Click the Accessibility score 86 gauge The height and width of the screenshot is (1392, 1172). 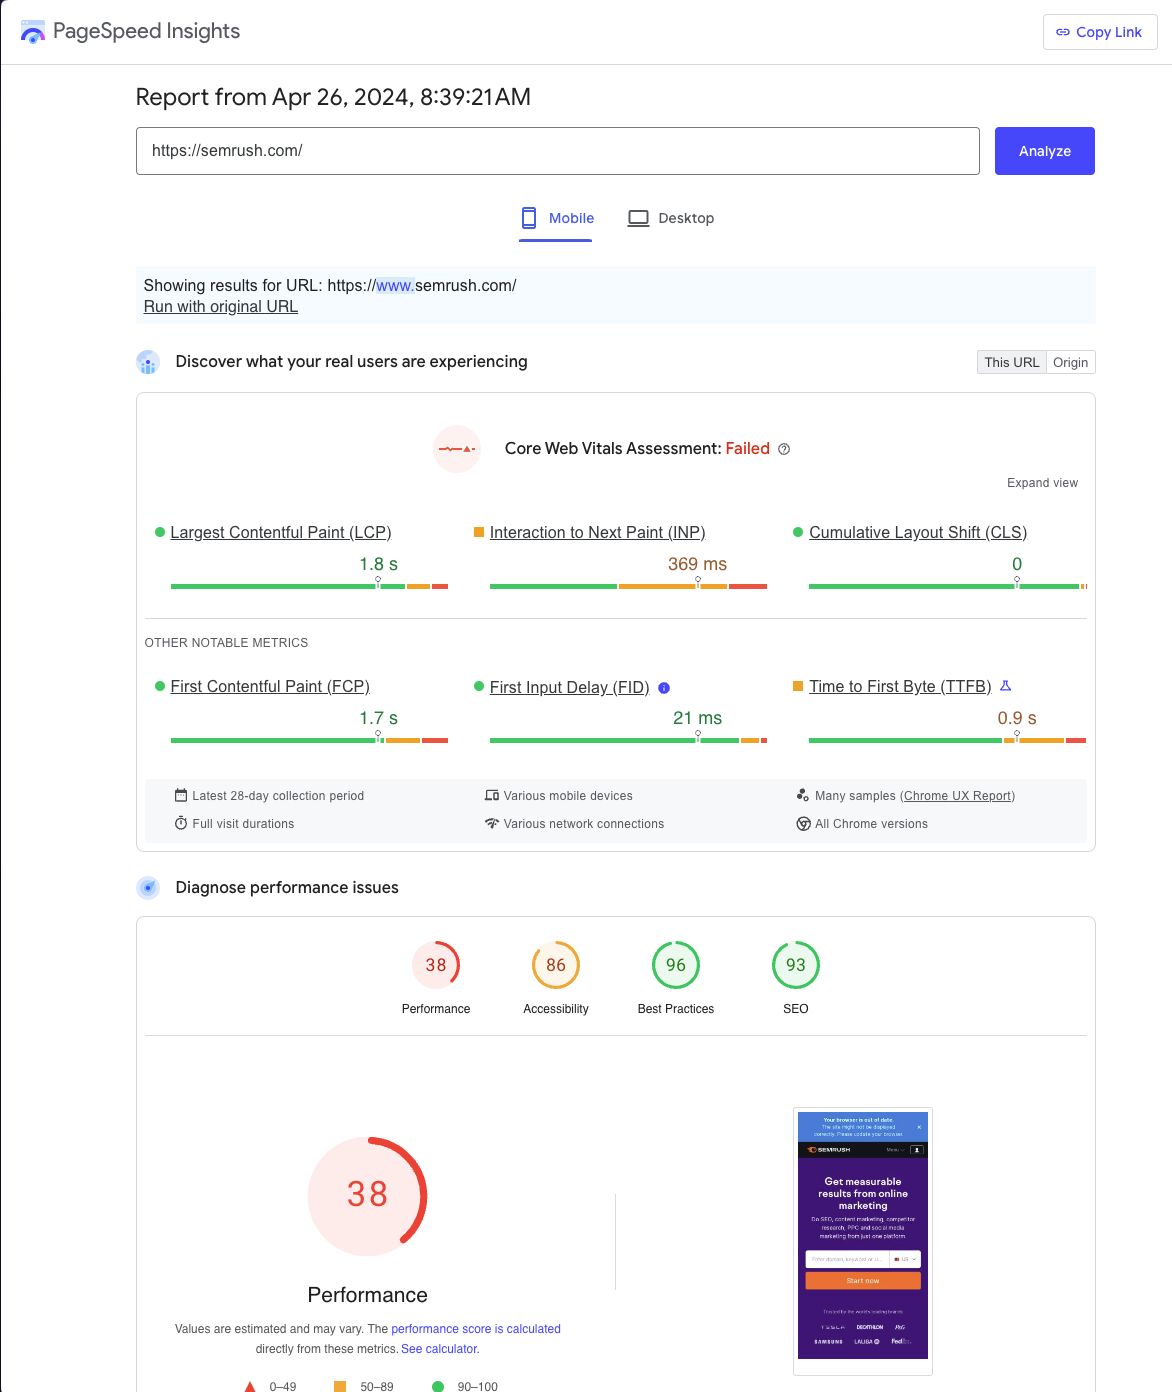pos(556,965)
